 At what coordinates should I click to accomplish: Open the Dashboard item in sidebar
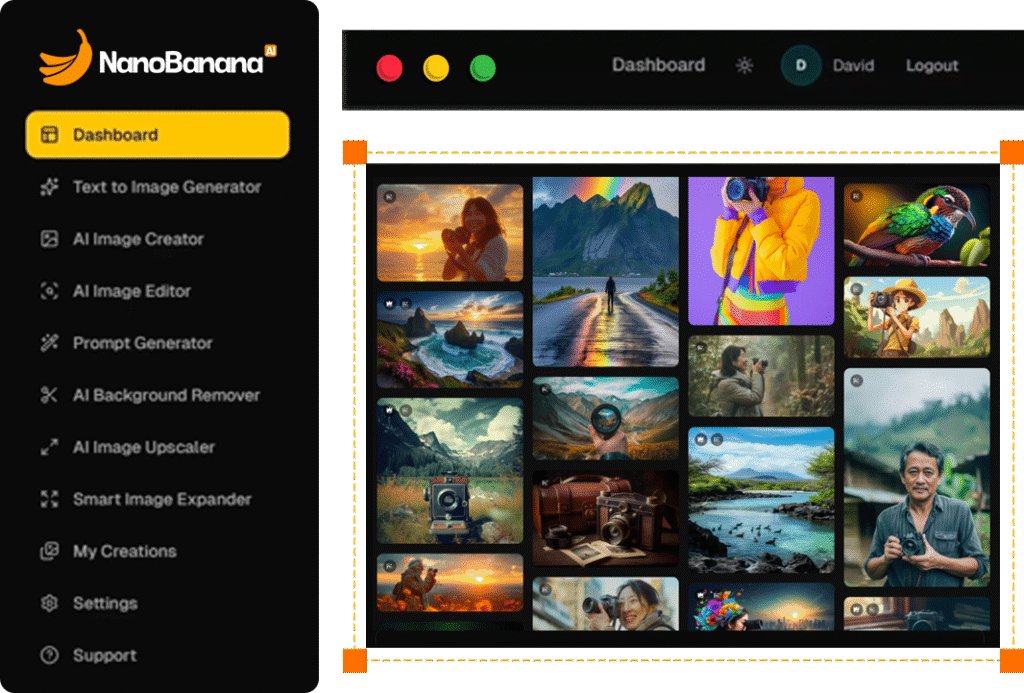click(157, 135)
